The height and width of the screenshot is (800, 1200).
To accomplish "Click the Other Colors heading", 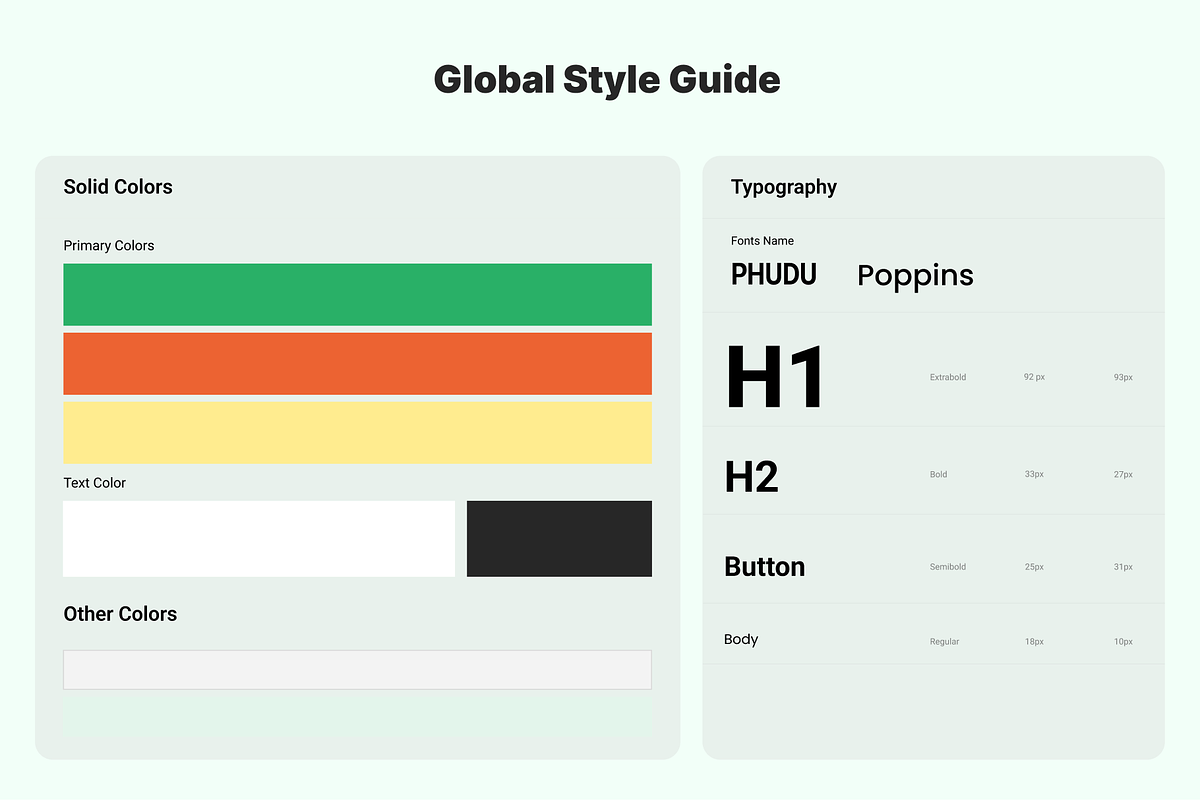I will (x=120, y=614).
